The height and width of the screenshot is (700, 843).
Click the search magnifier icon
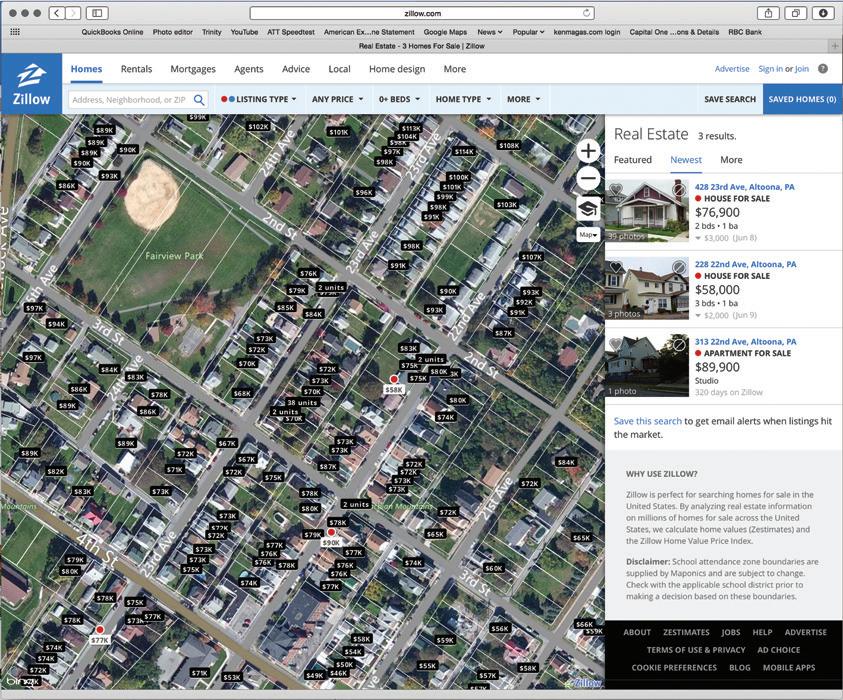tap(199, 99)
